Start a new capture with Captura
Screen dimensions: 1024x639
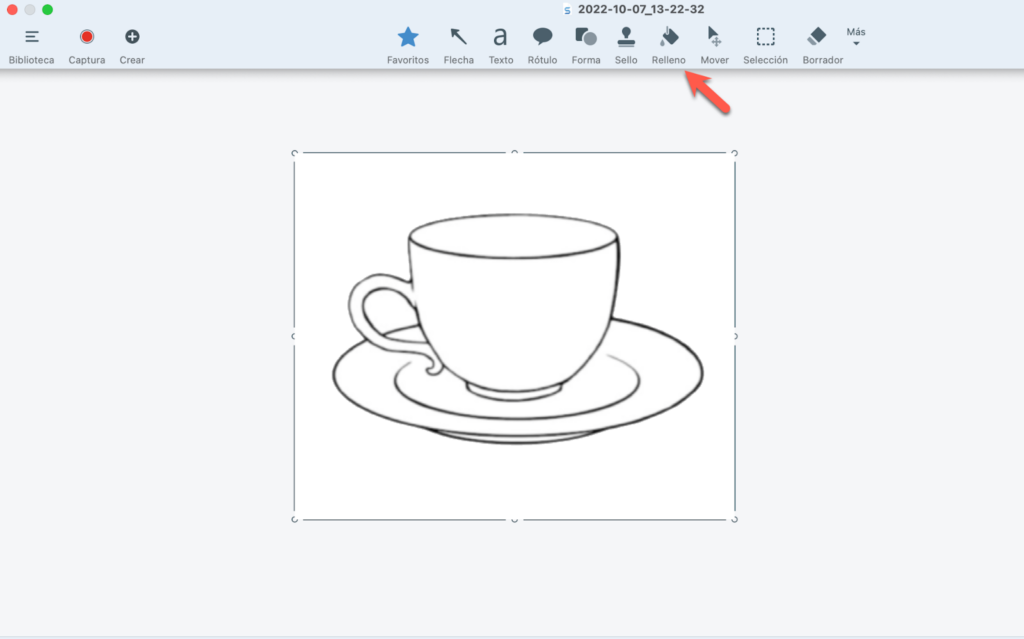click(87, 37)
